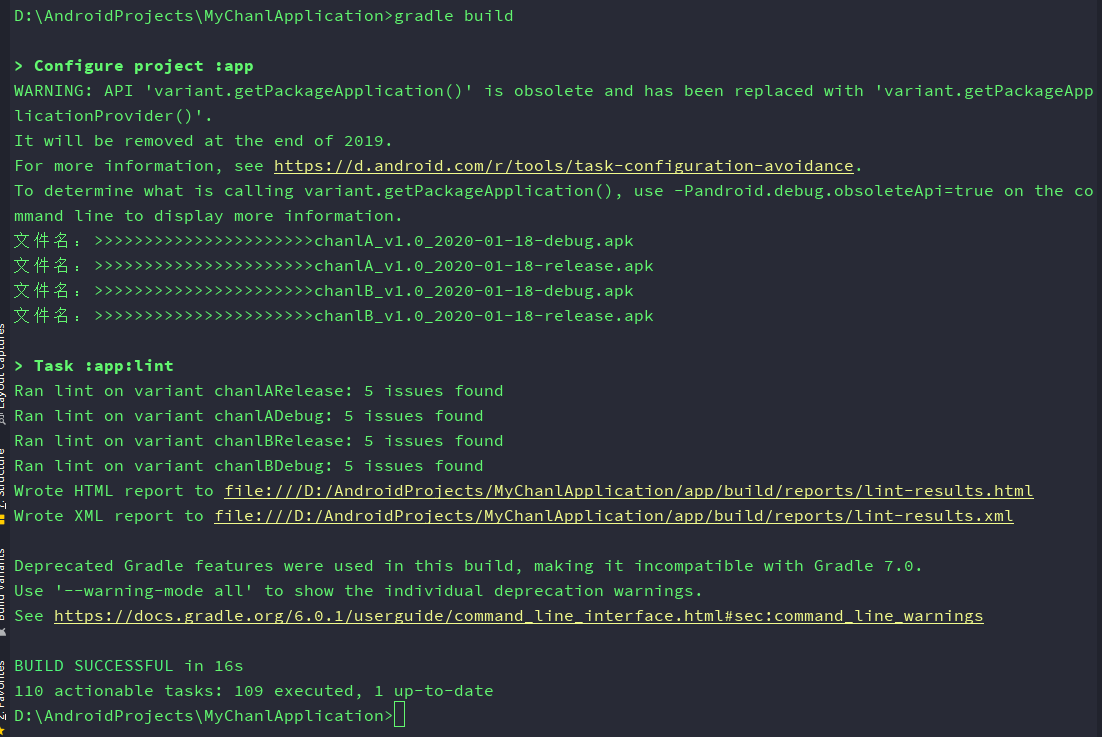Click the 'gradle build' command text
This screenshot has height=737, width=1102.
pyautogui.click(x=453, y=15)
